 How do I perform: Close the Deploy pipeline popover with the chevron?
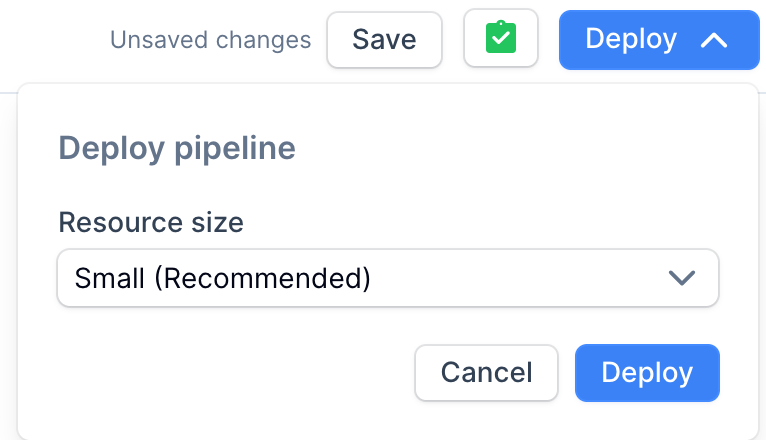click(x=713, y=40)
